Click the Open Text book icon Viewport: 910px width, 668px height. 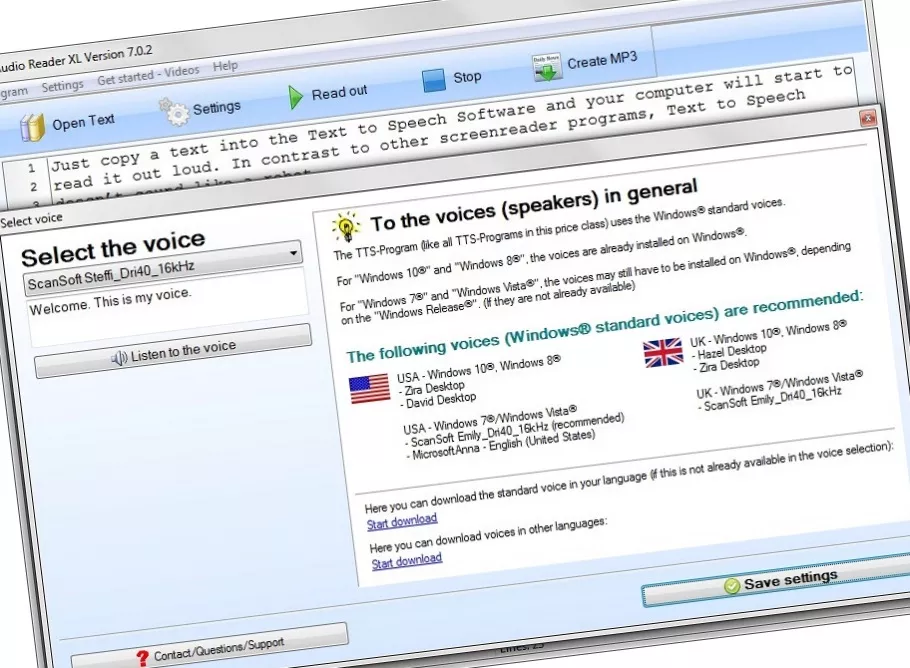click(x=33, y=126)
